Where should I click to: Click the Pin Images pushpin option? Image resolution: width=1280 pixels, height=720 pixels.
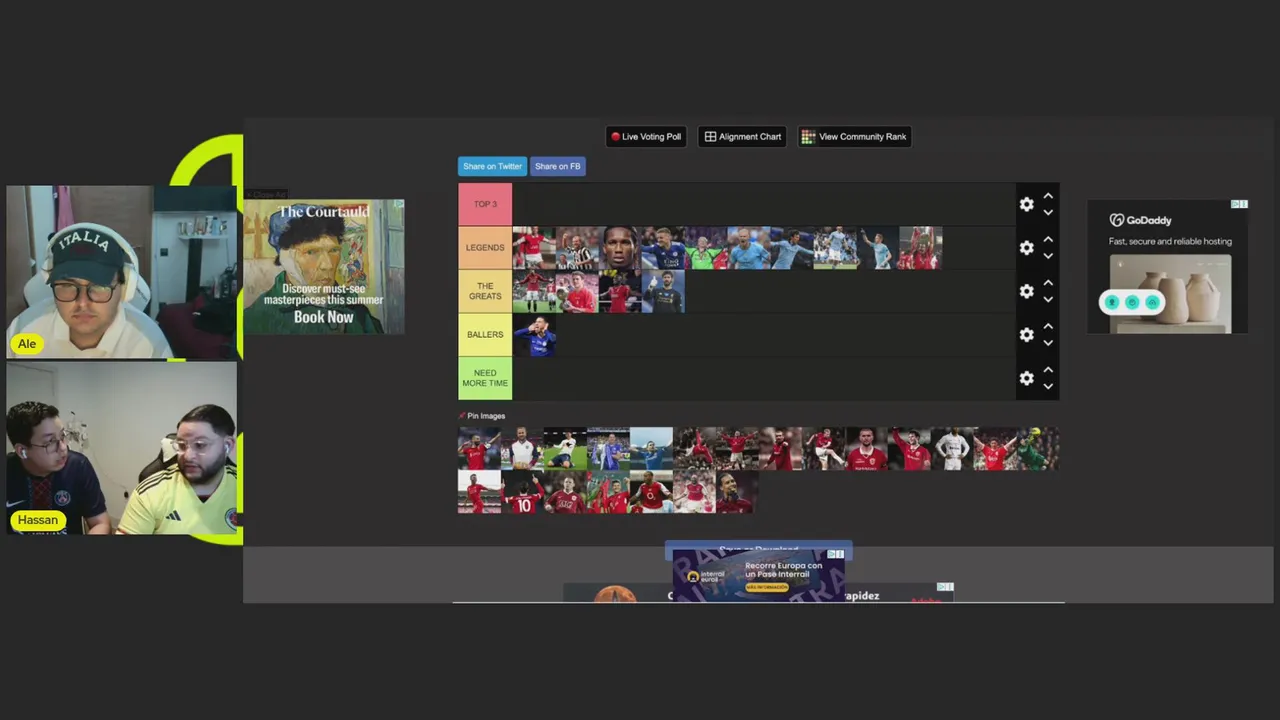[482, 416]
